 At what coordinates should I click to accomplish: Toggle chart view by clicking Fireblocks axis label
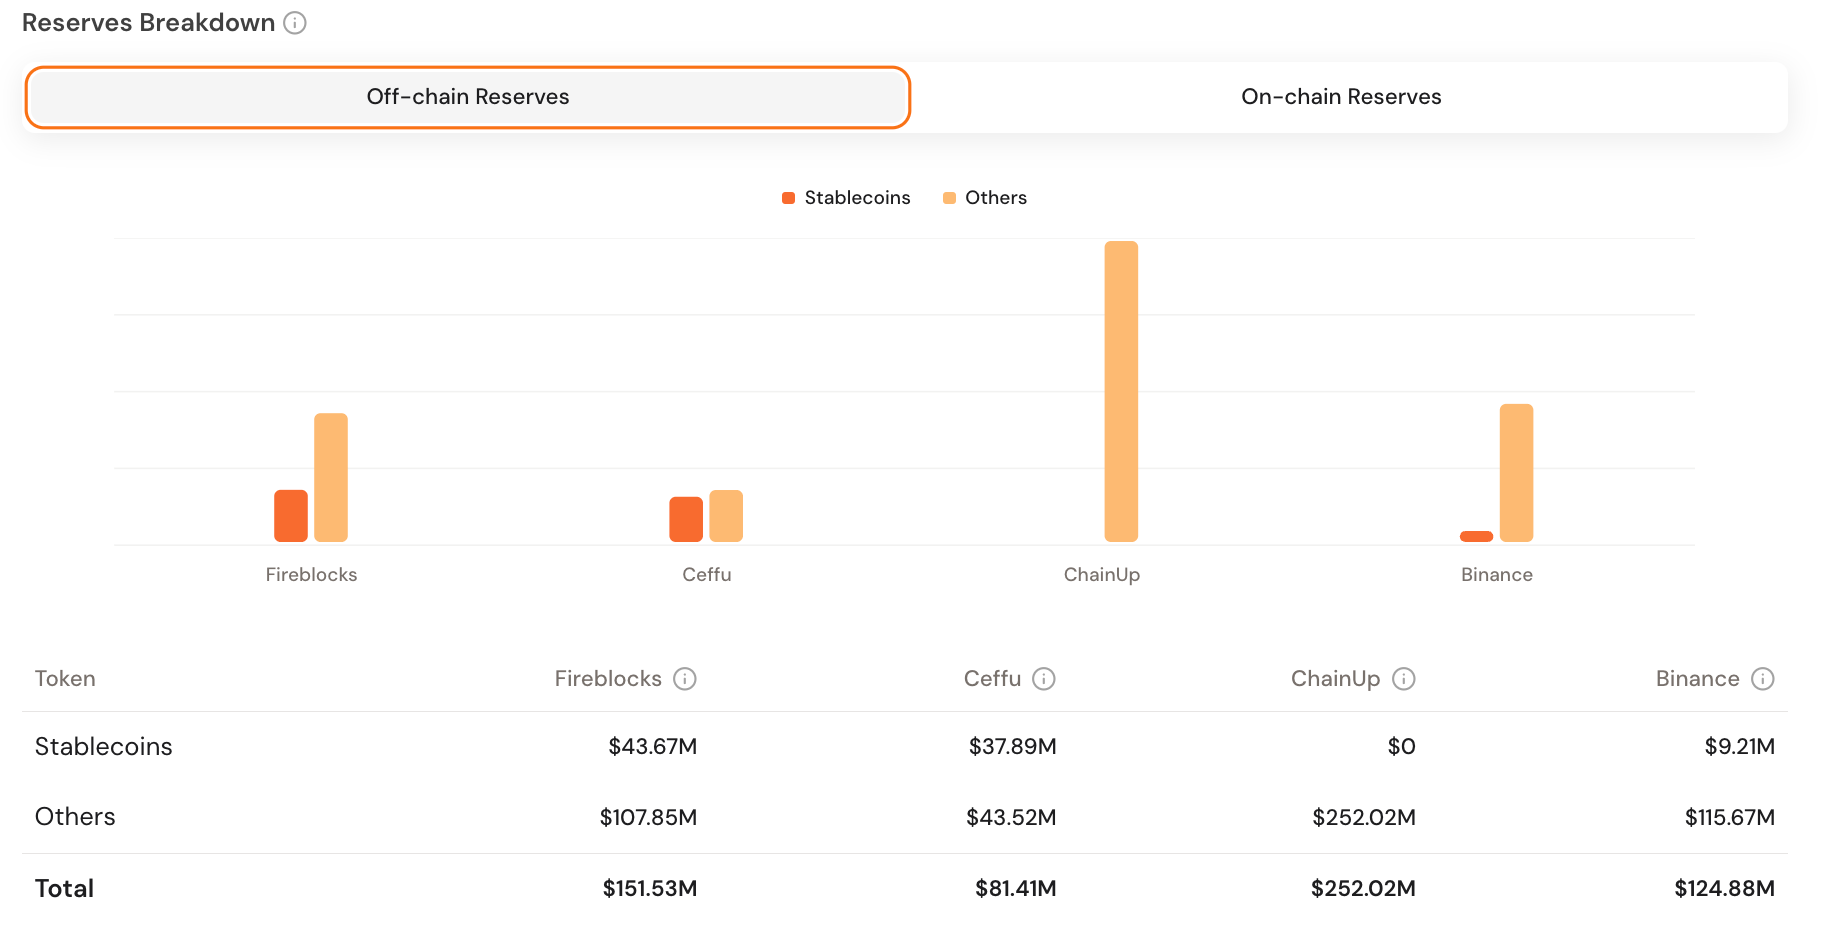tap(310, 574)
